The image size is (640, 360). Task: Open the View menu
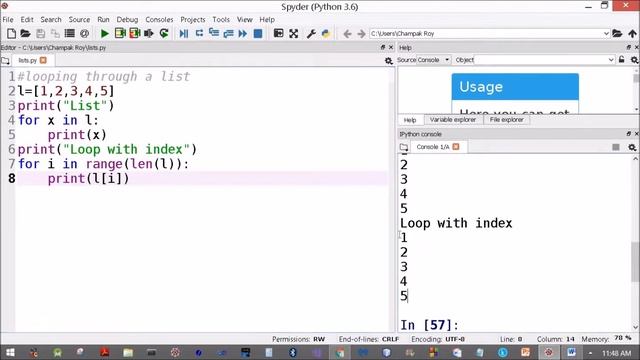244,19
